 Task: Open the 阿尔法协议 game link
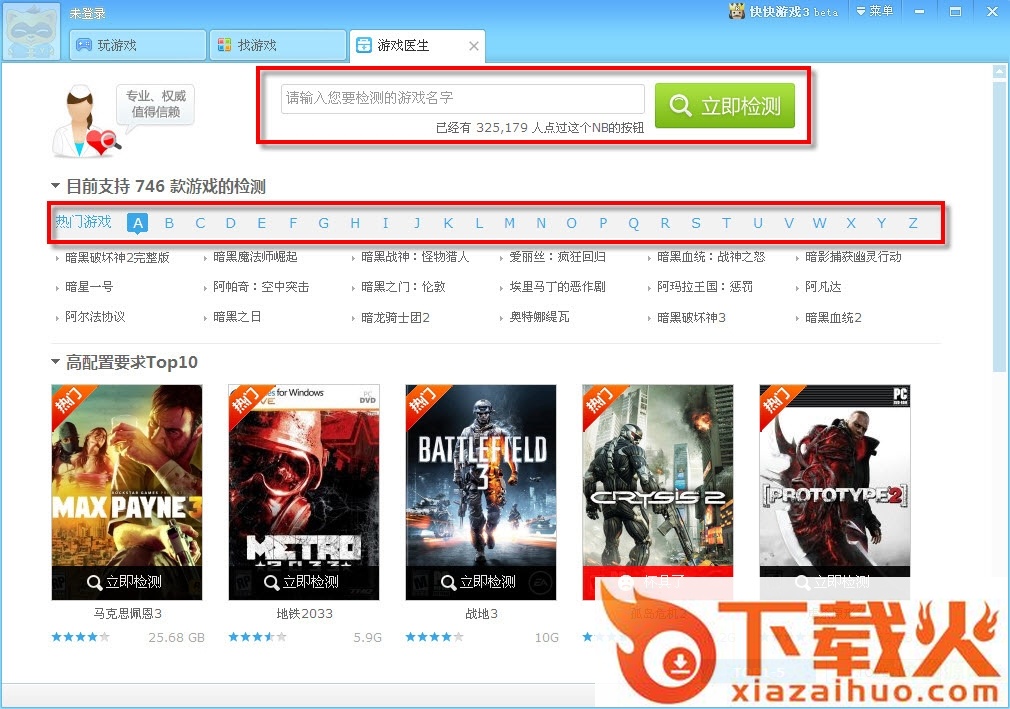click(x=95, y=317)
